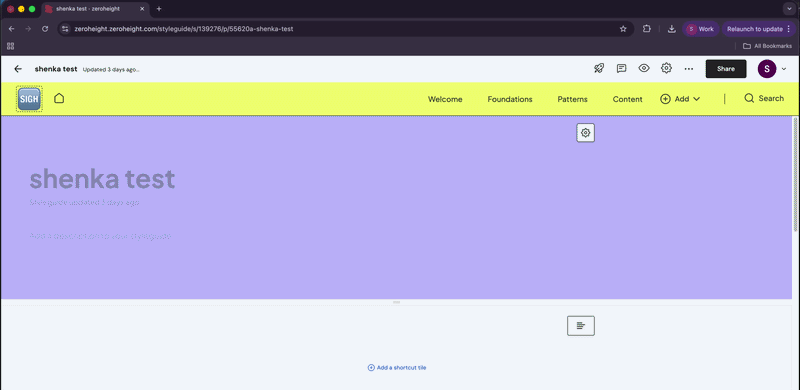Go to home via house icon
This screenshot has height=390, width=800.
[x=59, y=98]
